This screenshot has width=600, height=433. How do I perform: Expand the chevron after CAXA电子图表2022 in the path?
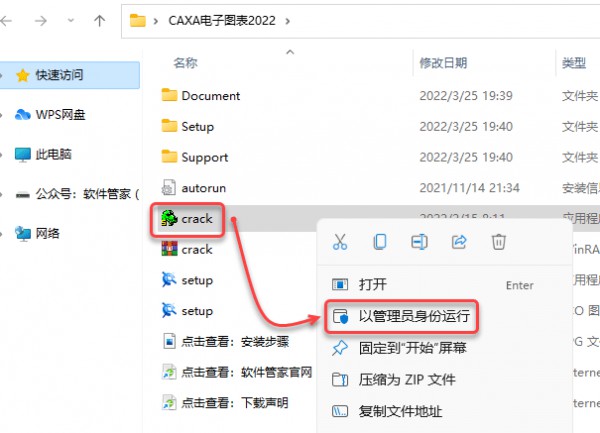tap(287, 21)
